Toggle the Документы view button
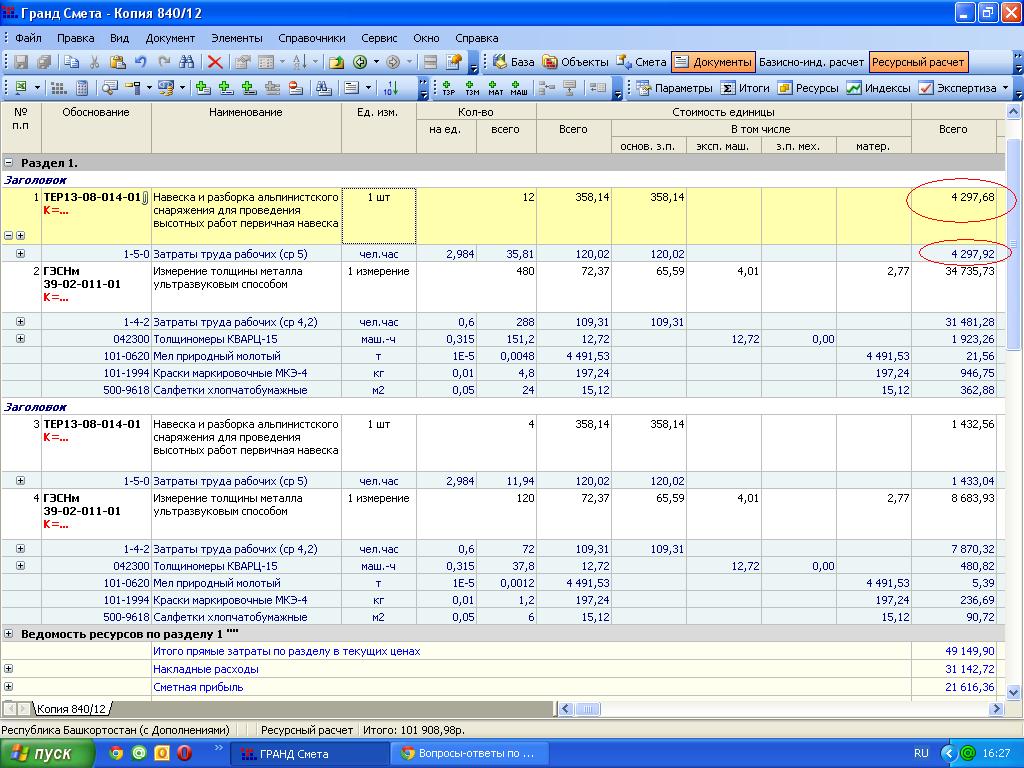Viewport: 1024px width, 768px height. coord(712,62)
